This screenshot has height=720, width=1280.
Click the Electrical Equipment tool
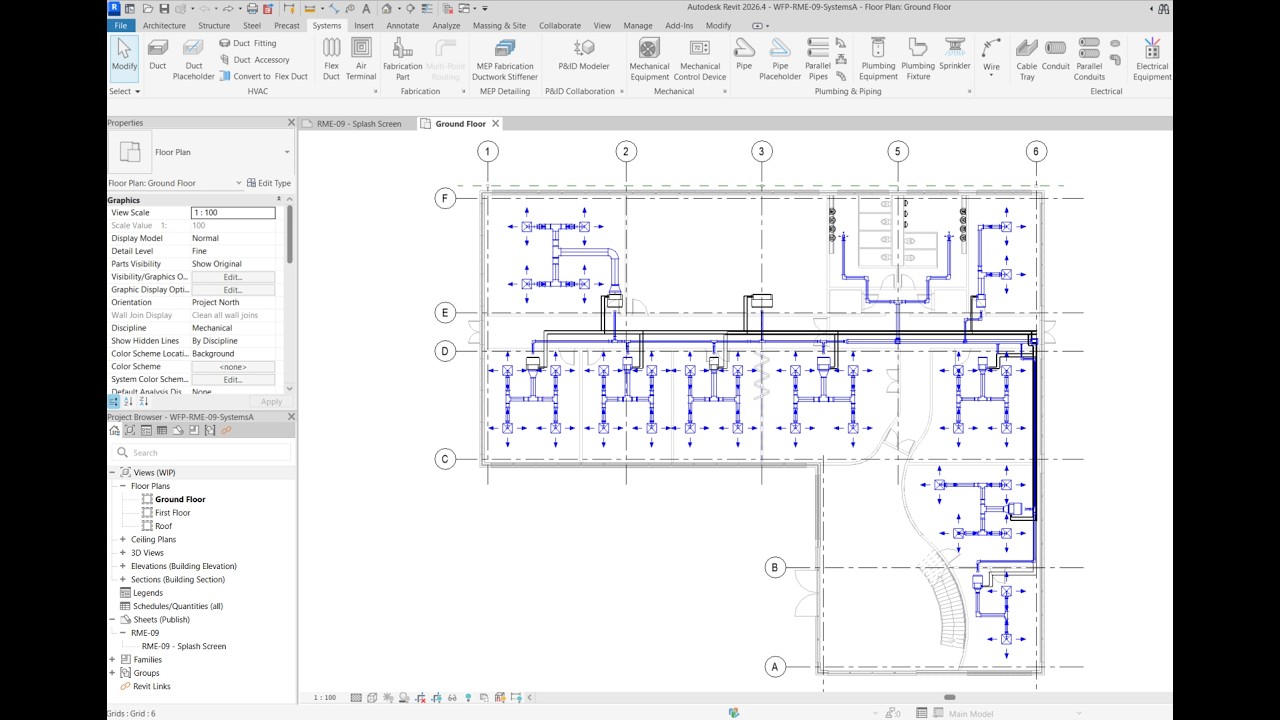1152,59
